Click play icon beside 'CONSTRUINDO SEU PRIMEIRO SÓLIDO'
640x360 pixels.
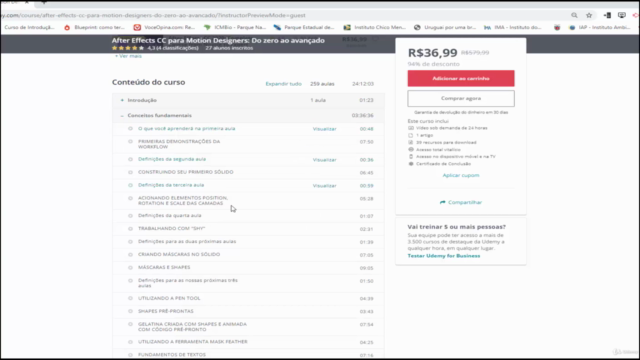click(130, 173)
